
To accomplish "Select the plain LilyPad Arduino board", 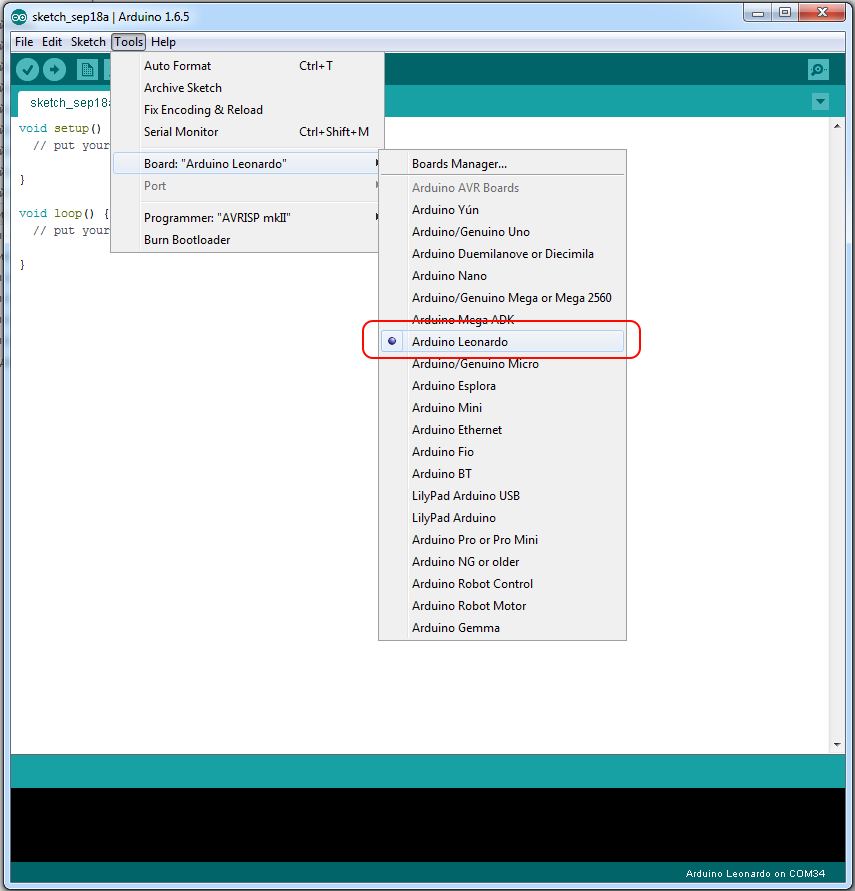I will pos(502,518).
